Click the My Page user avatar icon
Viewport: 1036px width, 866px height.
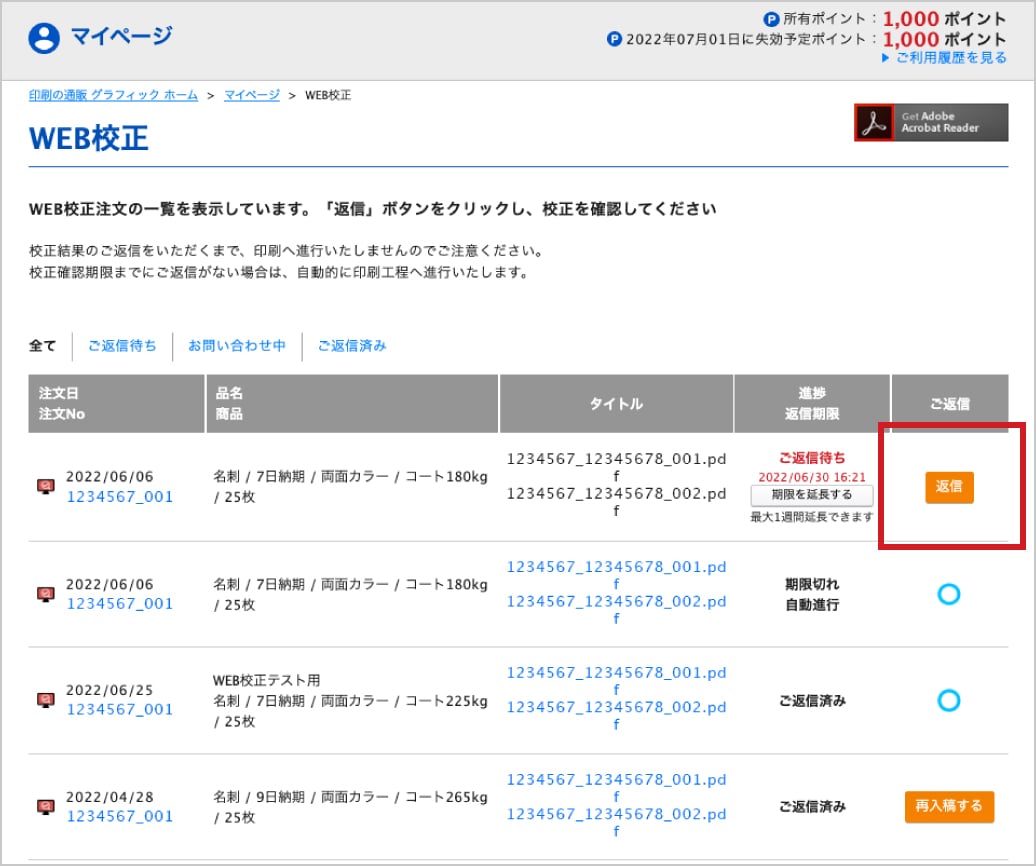tap(44, 38)
